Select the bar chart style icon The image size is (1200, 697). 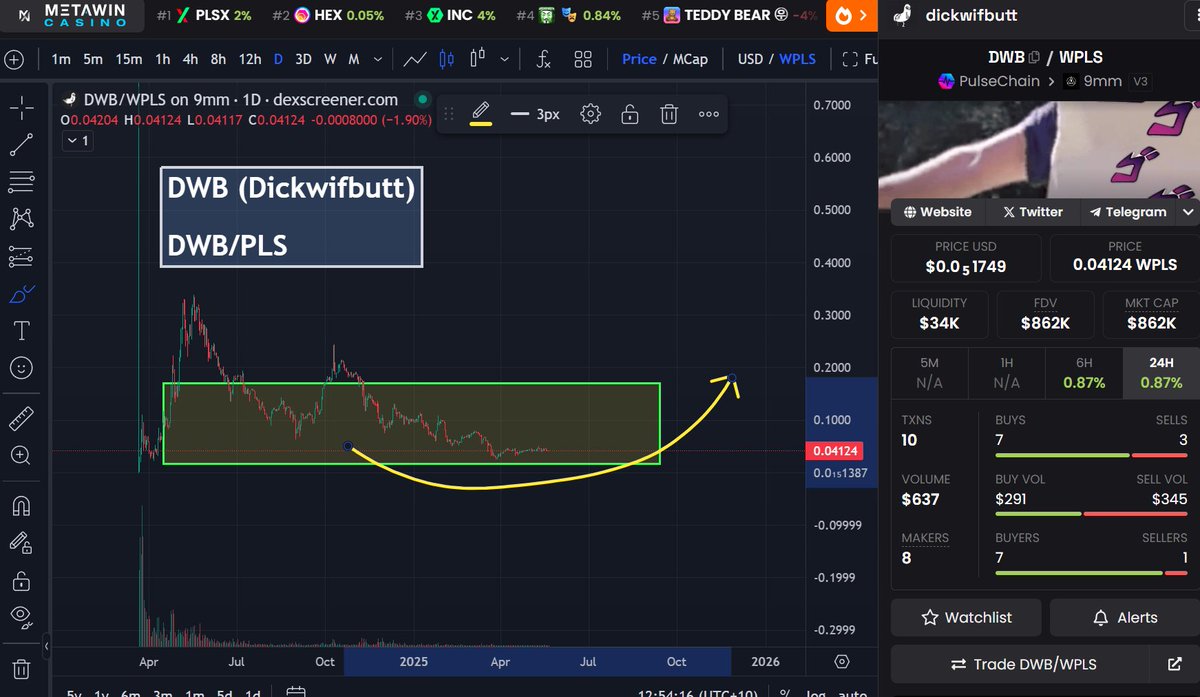tap(478, 59)
